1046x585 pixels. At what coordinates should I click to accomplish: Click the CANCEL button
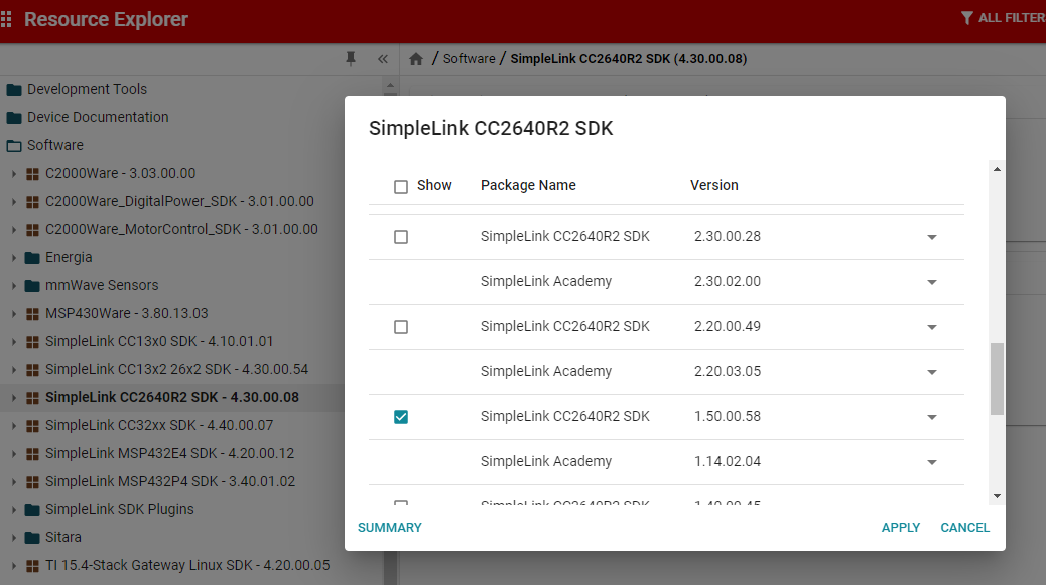point(965,528)
